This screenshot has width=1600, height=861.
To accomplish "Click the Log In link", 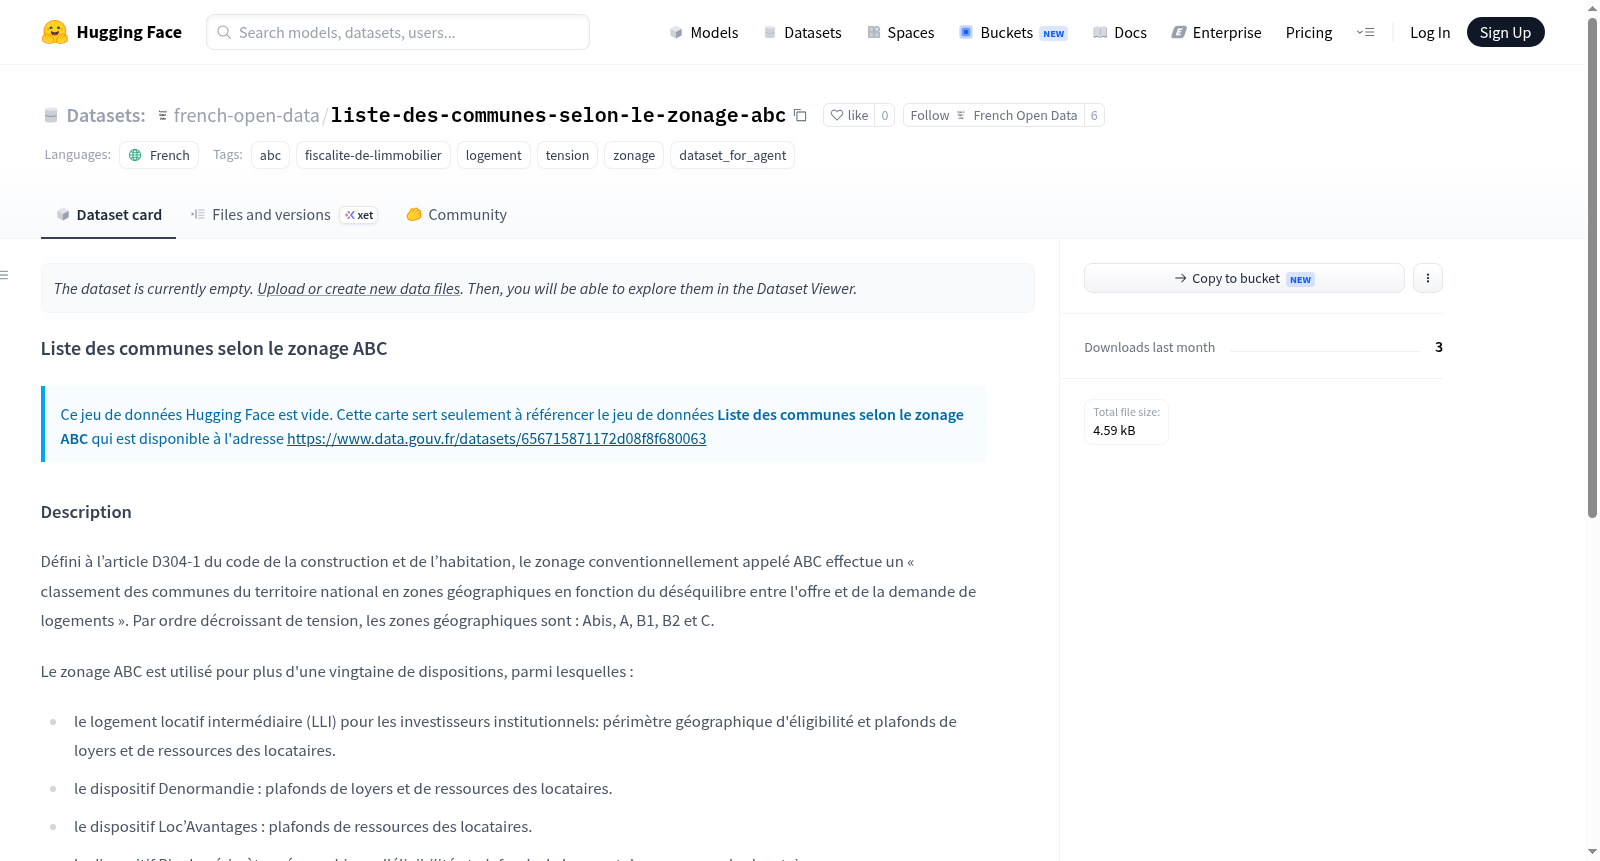I will pyautogui.click(x=1430, y=32).
